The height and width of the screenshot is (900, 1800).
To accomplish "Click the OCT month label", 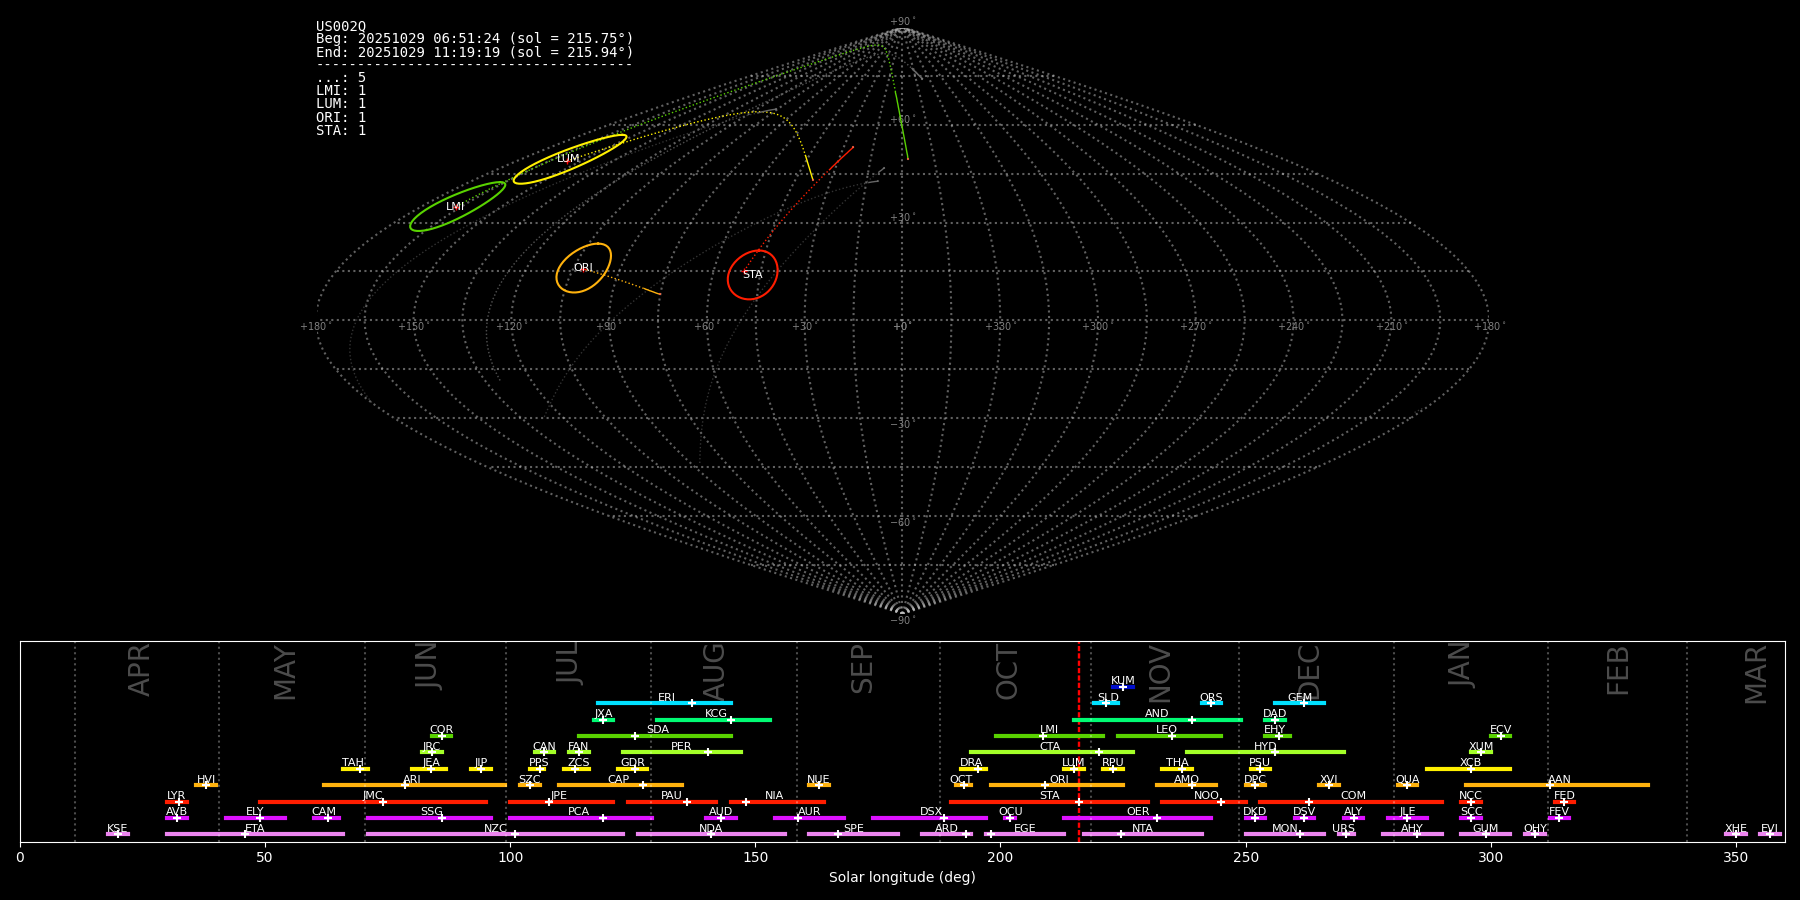I will pos(1007,672).
